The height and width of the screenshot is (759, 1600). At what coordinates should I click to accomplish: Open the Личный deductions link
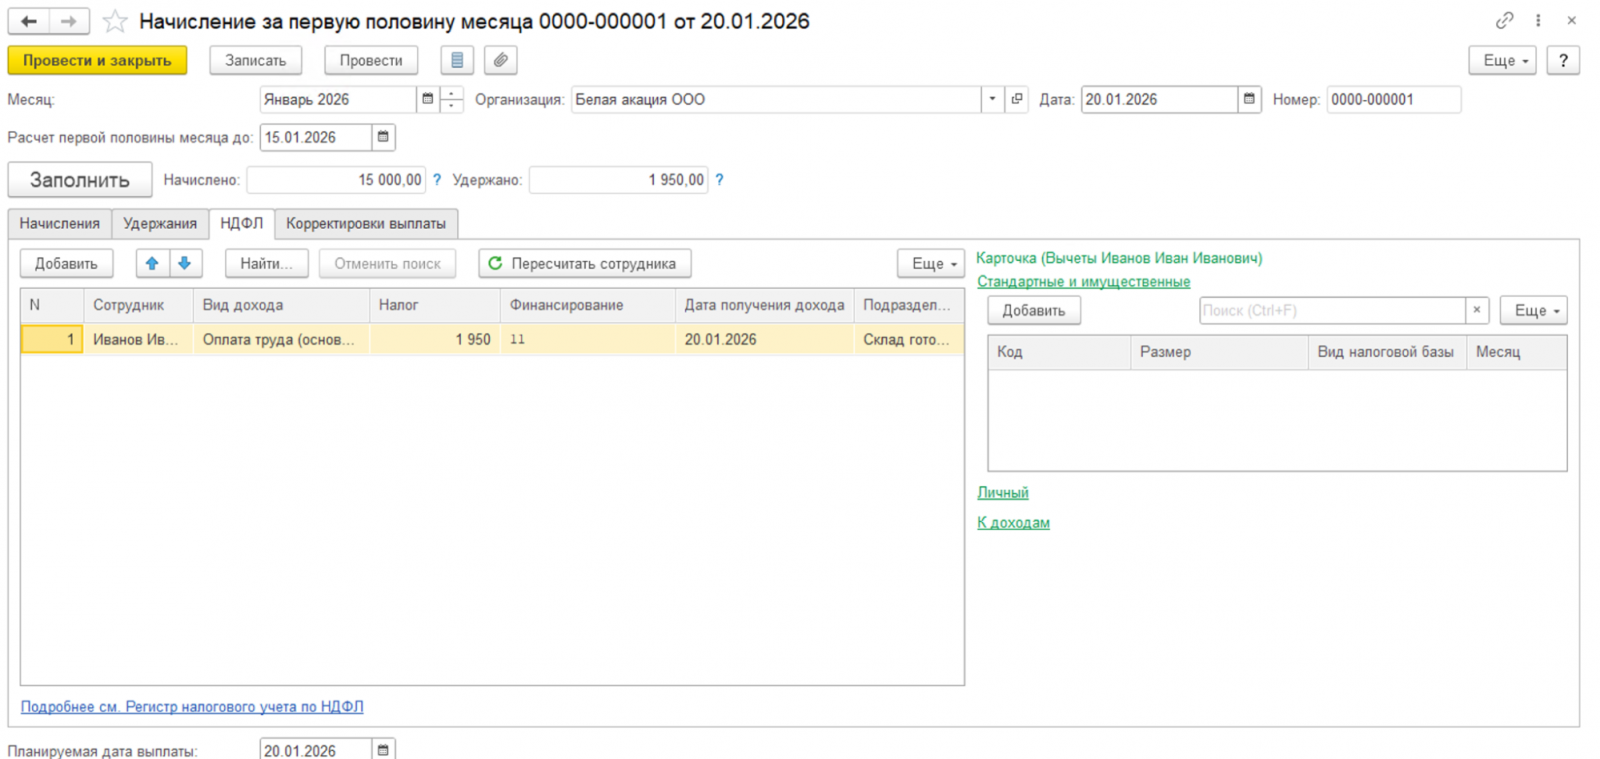1003,493
